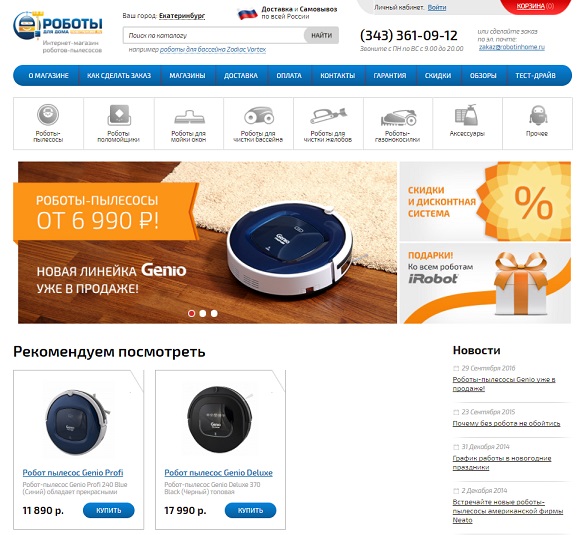The image size is (581, 535).
Task: Open the Аксессуары category icon
Action: [466, 114]
